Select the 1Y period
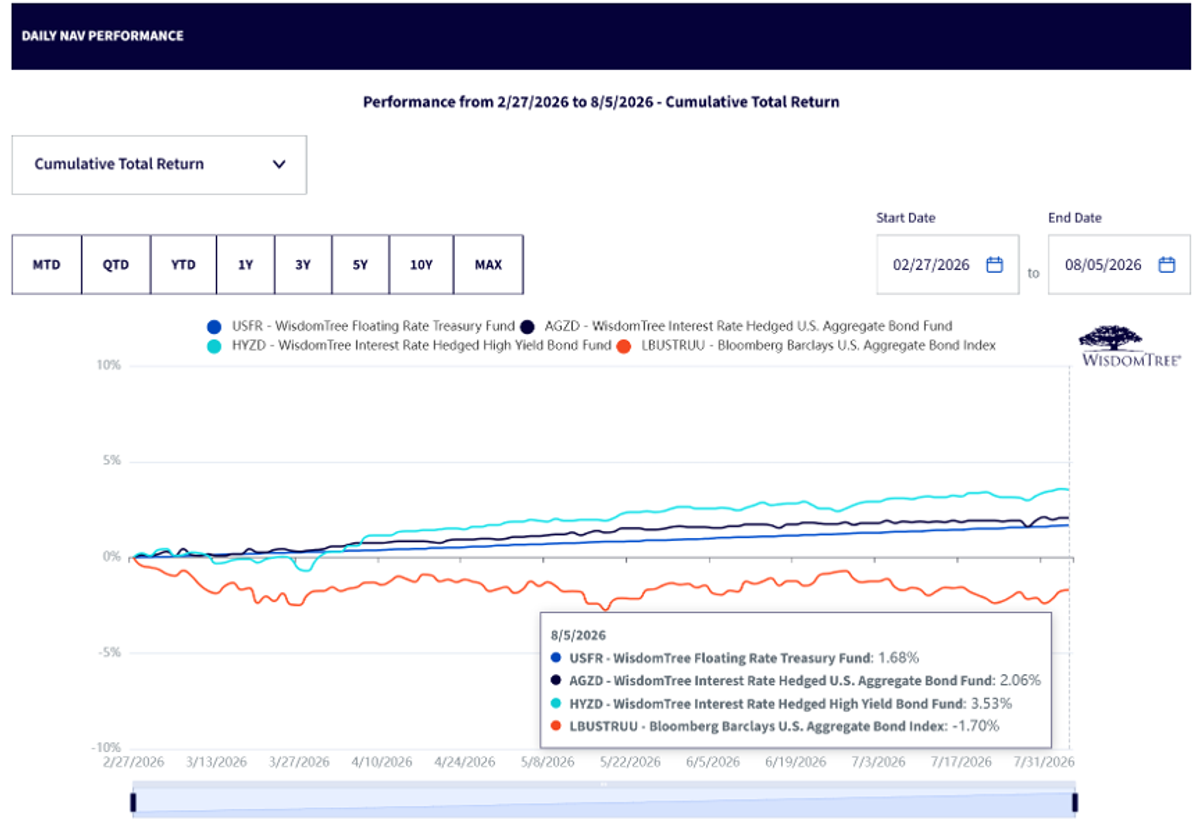 pyautogui.click(x=245, y=265)
